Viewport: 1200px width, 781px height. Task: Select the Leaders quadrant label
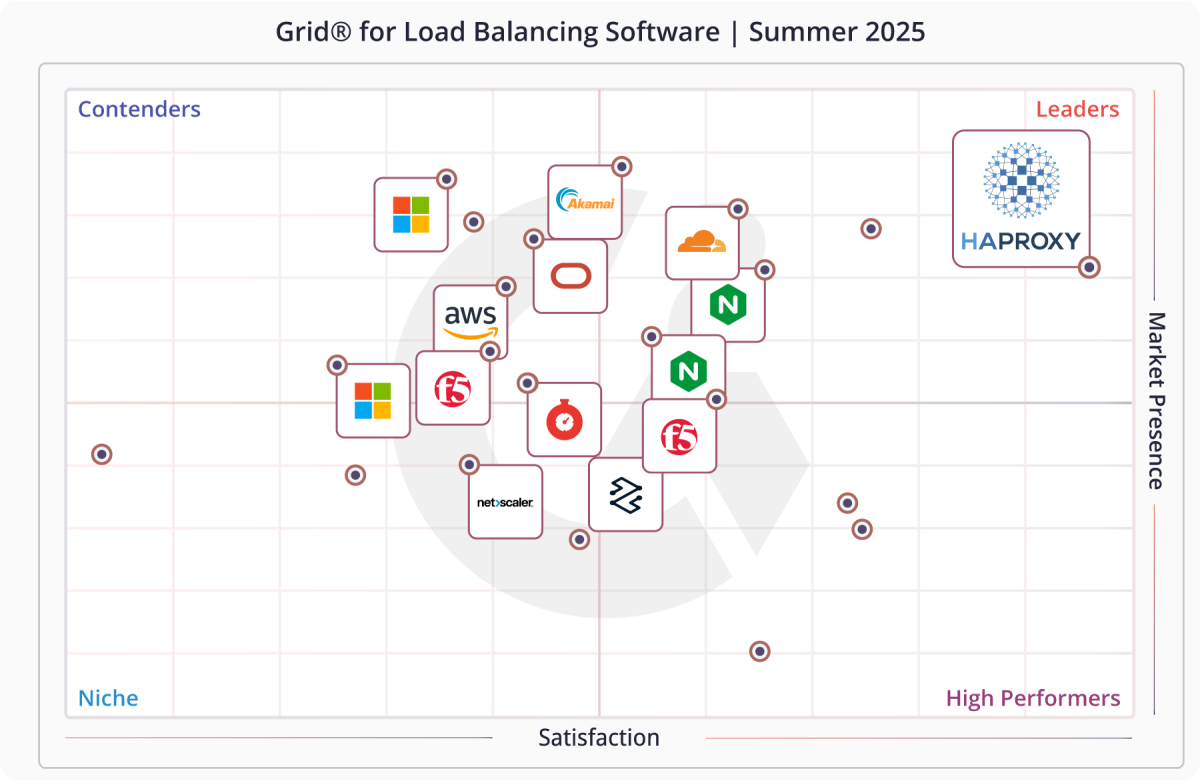click(1077, 109)
